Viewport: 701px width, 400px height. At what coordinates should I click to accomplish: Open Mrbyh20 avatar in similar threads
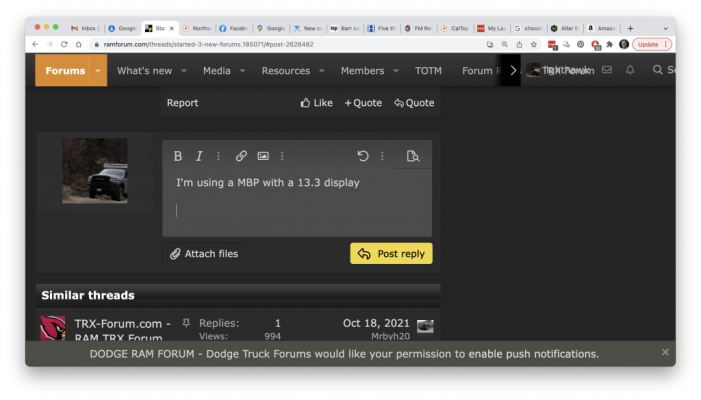click(425, 326)
